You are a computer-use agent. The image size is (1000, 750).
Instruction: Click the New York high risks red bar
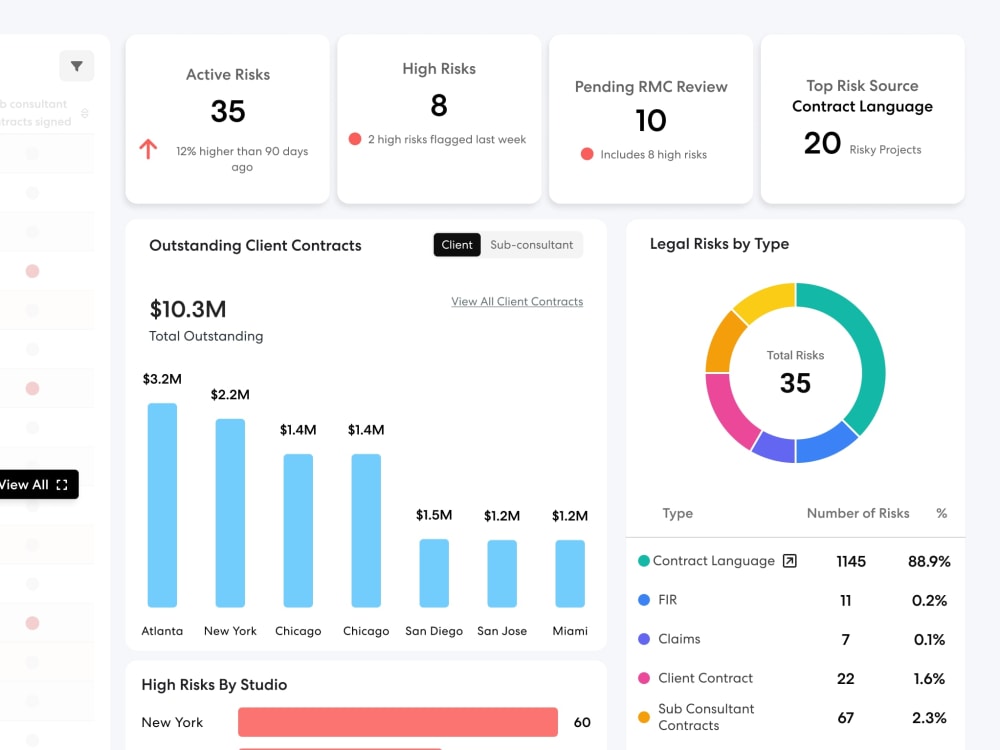pos(398,722)
